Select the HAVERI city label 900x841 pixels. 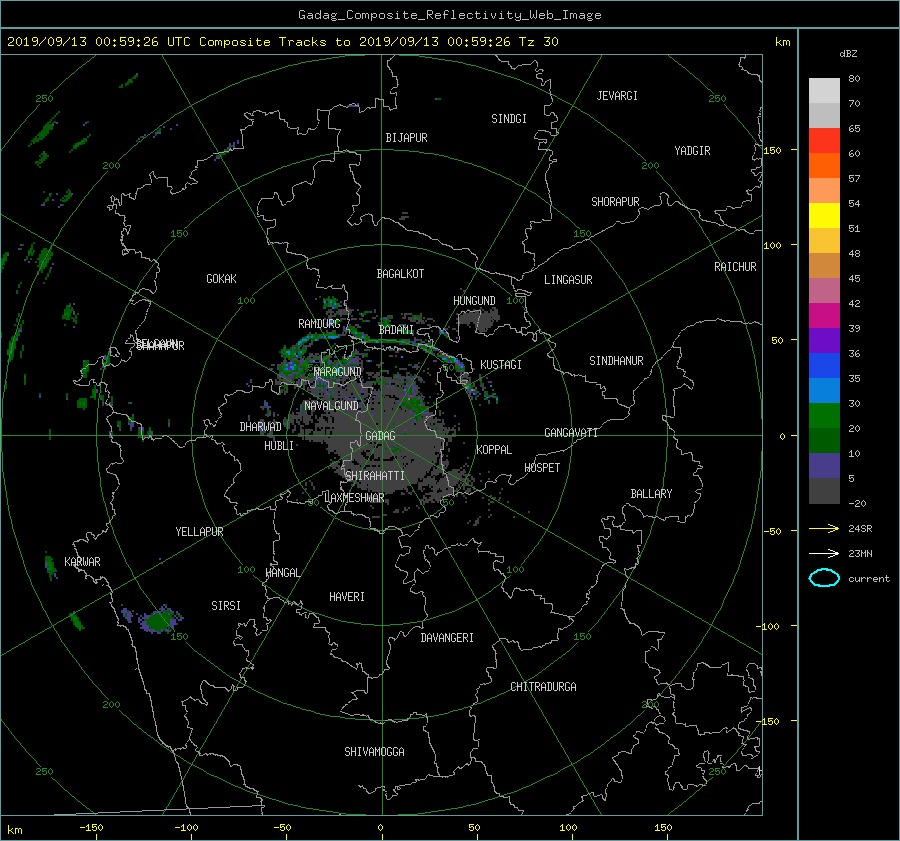[x=347, y=597]
